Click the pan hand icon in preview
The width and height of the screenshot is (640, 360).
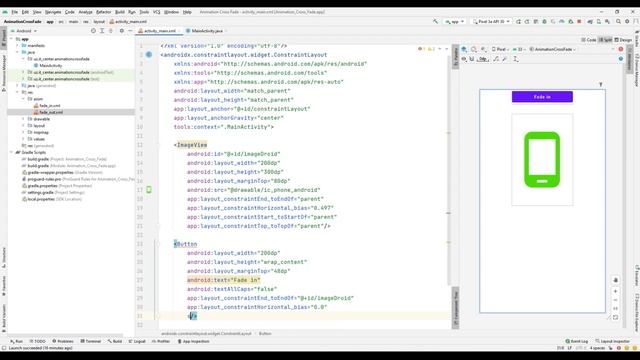pyautogui.click(x=616, y=280)
